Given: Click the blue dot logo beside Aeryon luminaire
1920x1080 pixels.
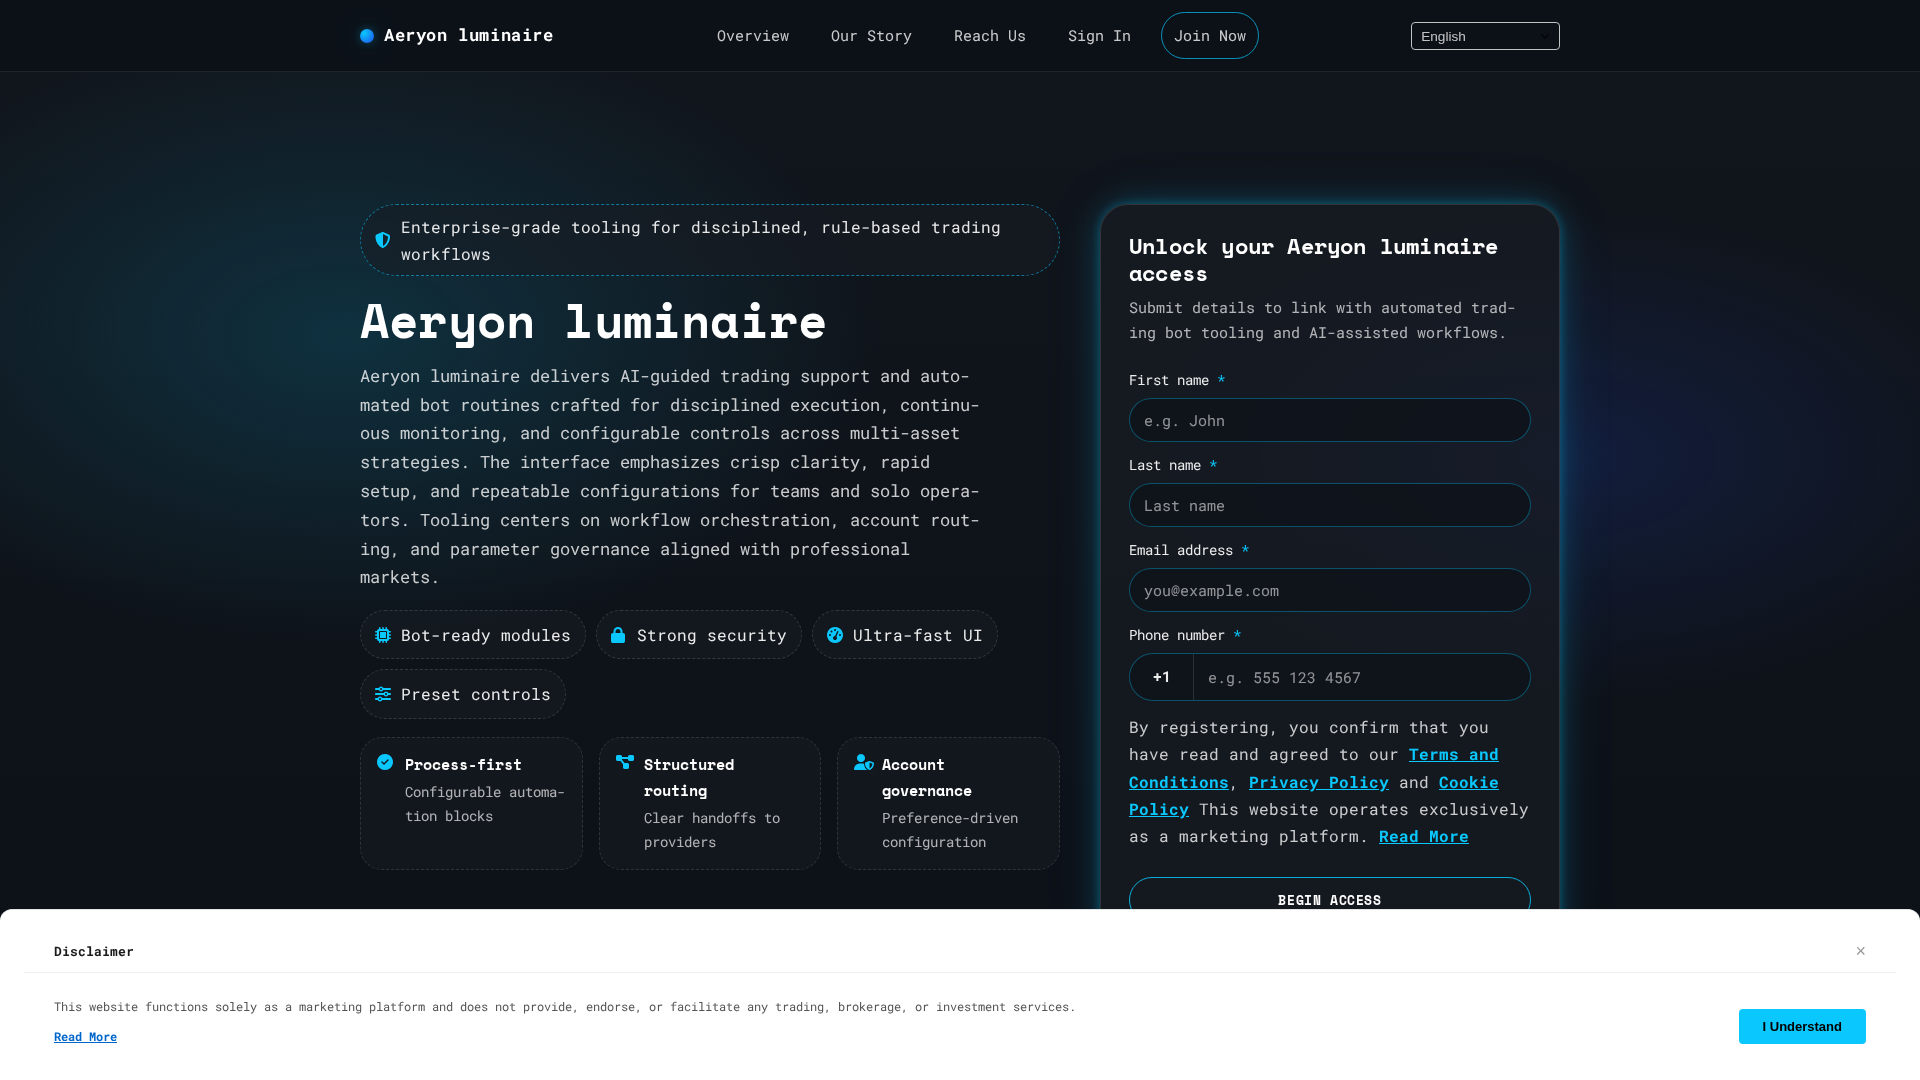Looking at the screenshot, I should click(367, 36).
